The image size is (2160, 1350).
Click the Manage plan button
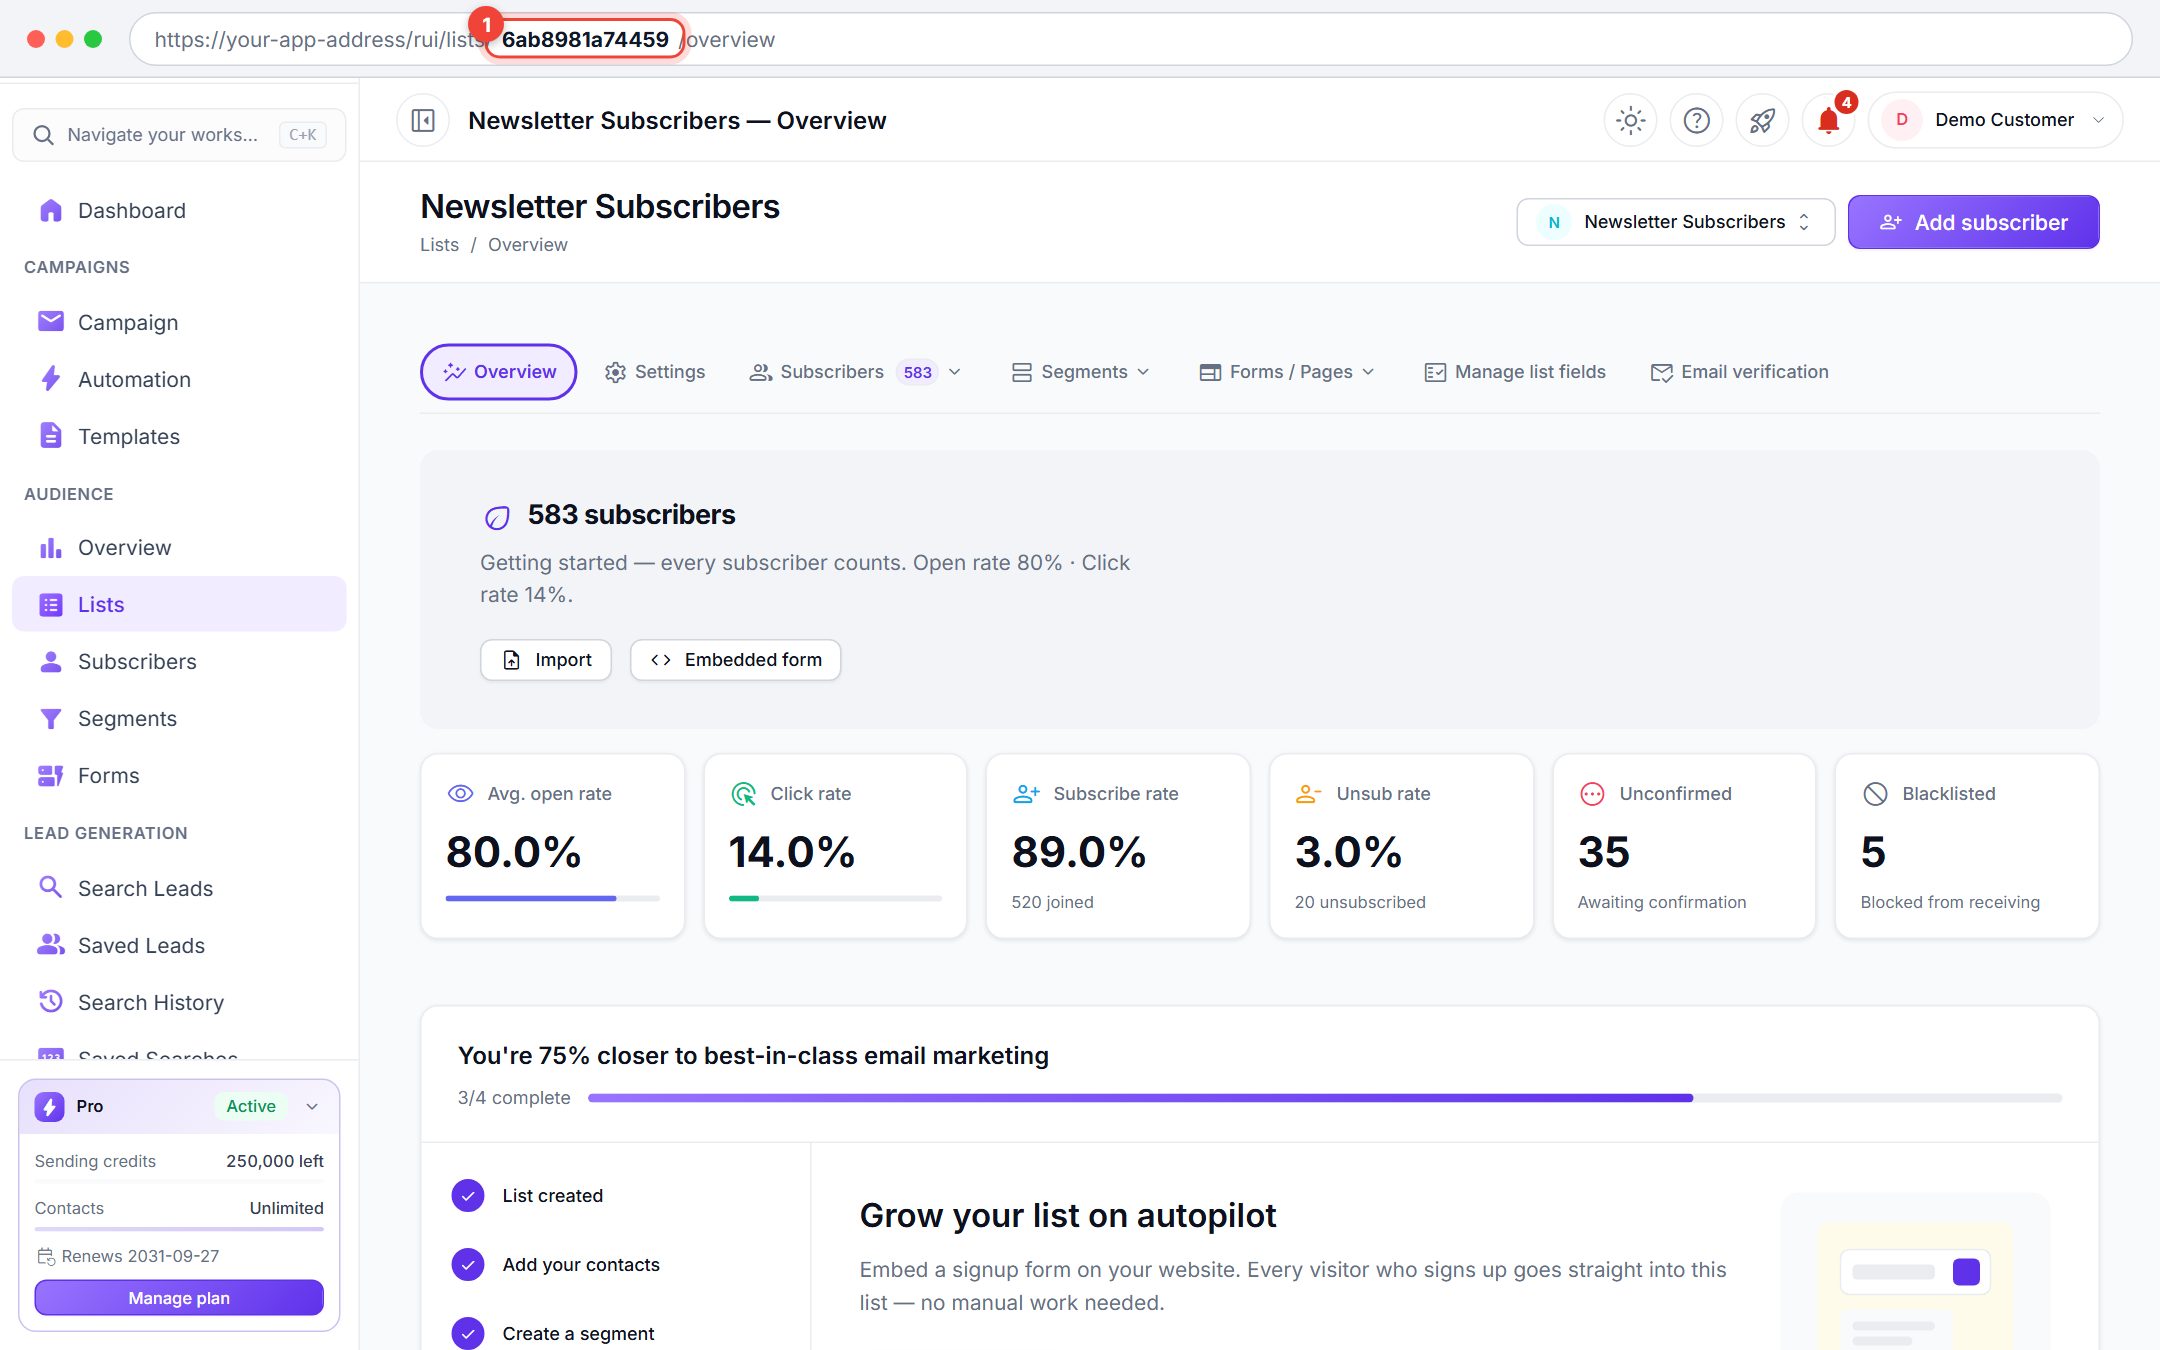pos(179,1298)
